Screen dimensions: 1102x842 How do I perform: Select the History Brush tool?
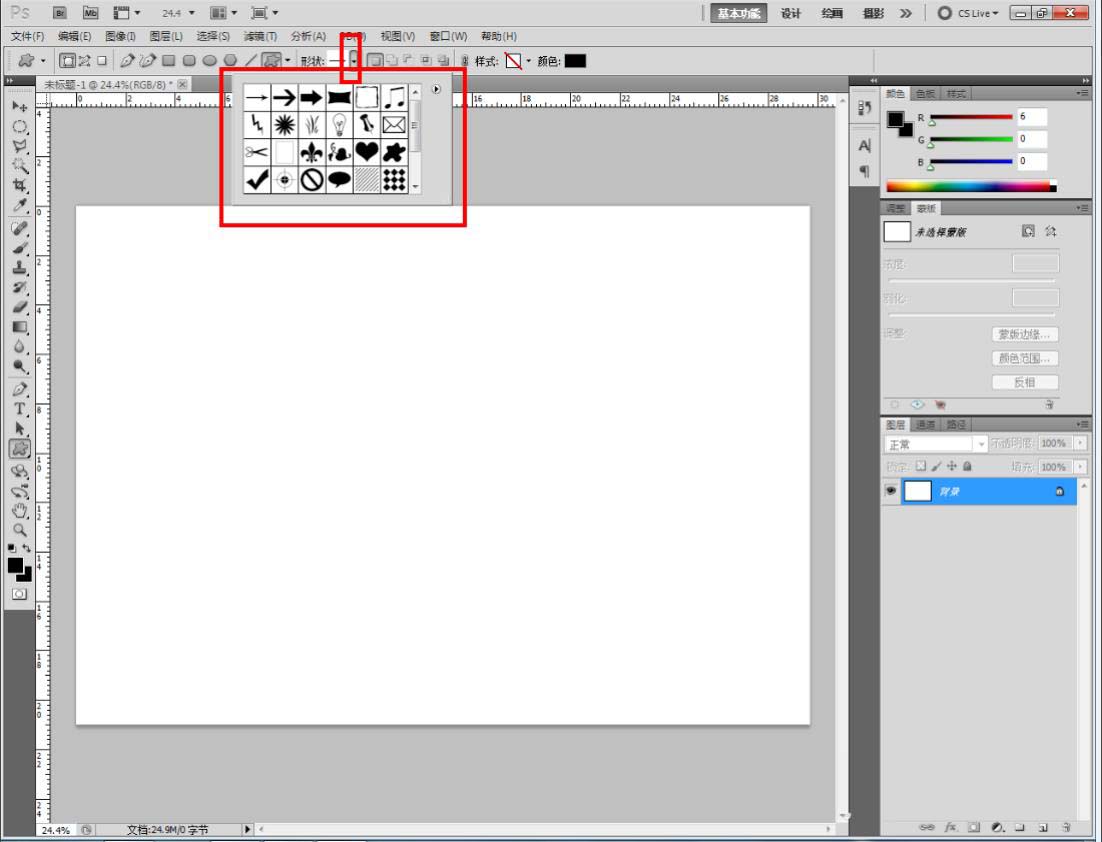[20, 287]
